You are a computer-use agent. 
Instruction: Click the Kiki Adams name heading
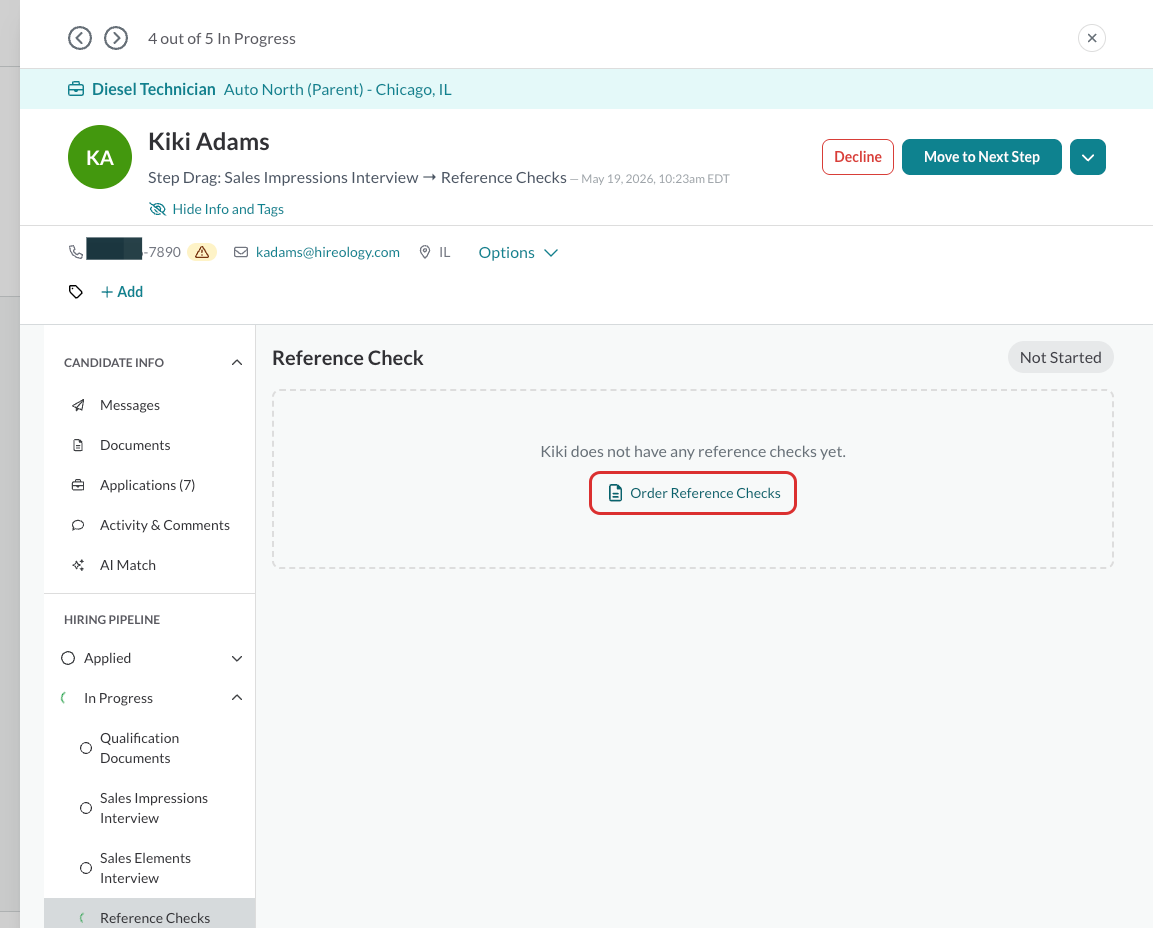point(209,142)
